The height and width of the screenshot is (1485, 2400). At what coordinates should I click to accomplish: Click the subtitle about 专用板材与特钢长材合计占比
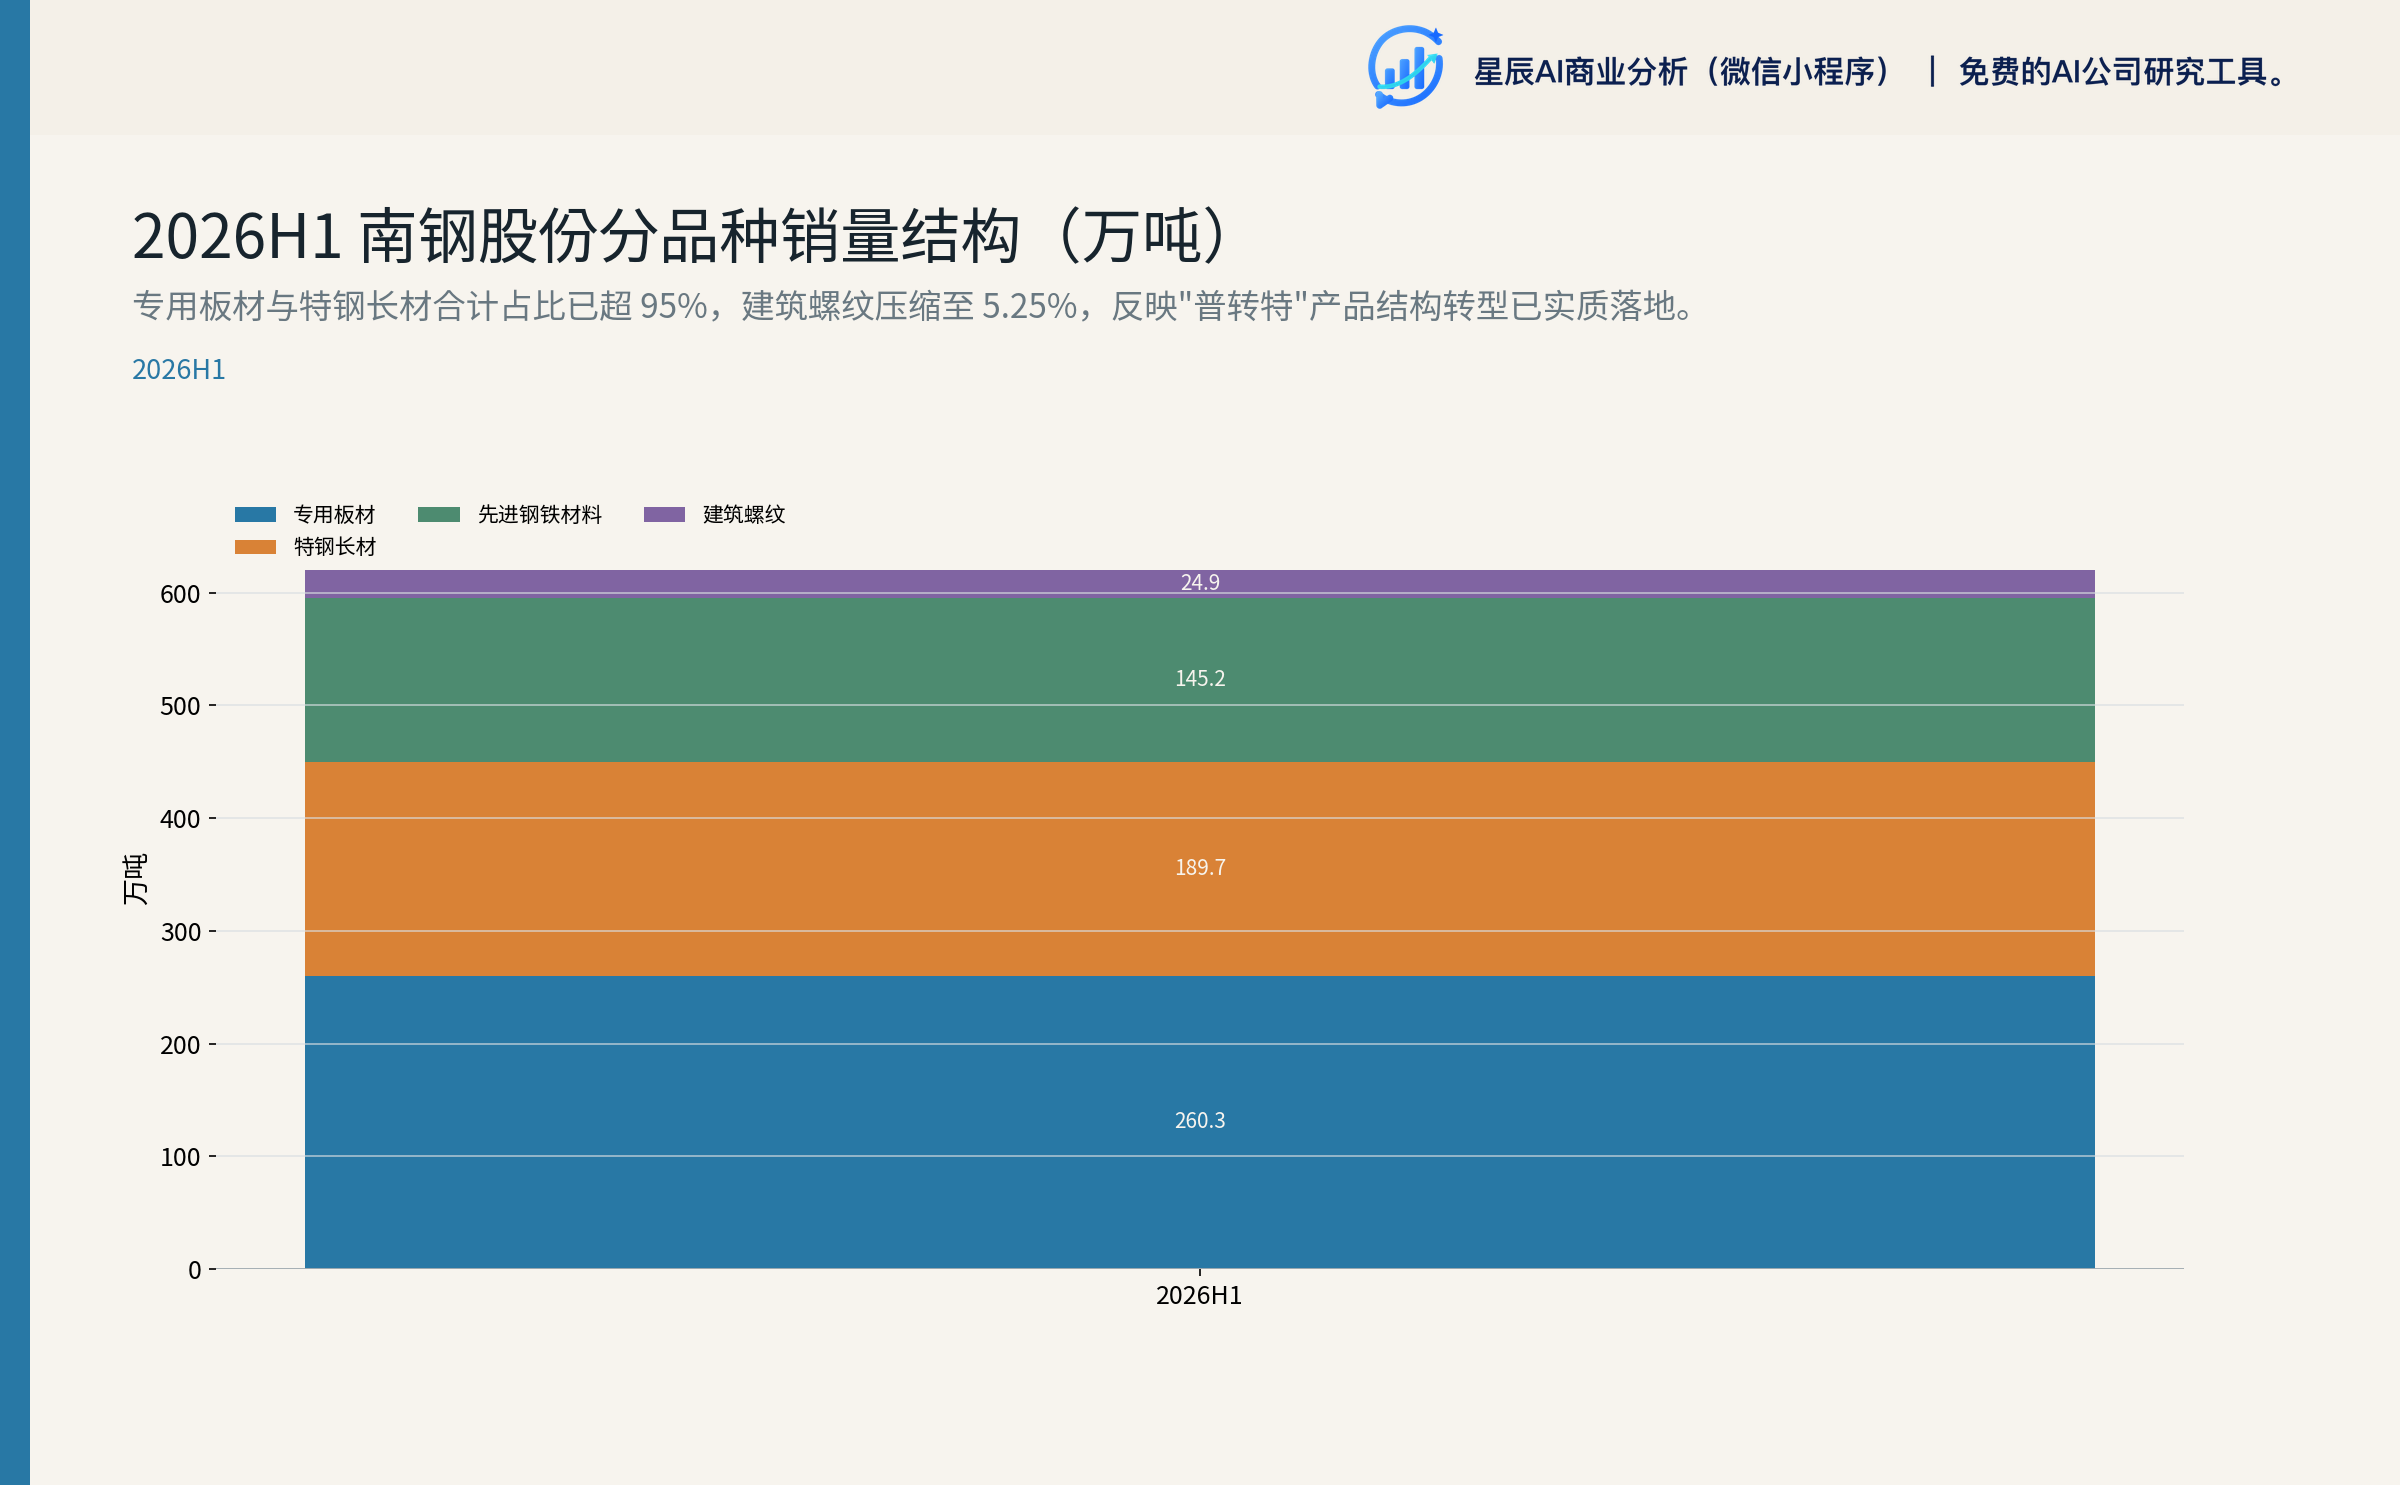[915, 306]
